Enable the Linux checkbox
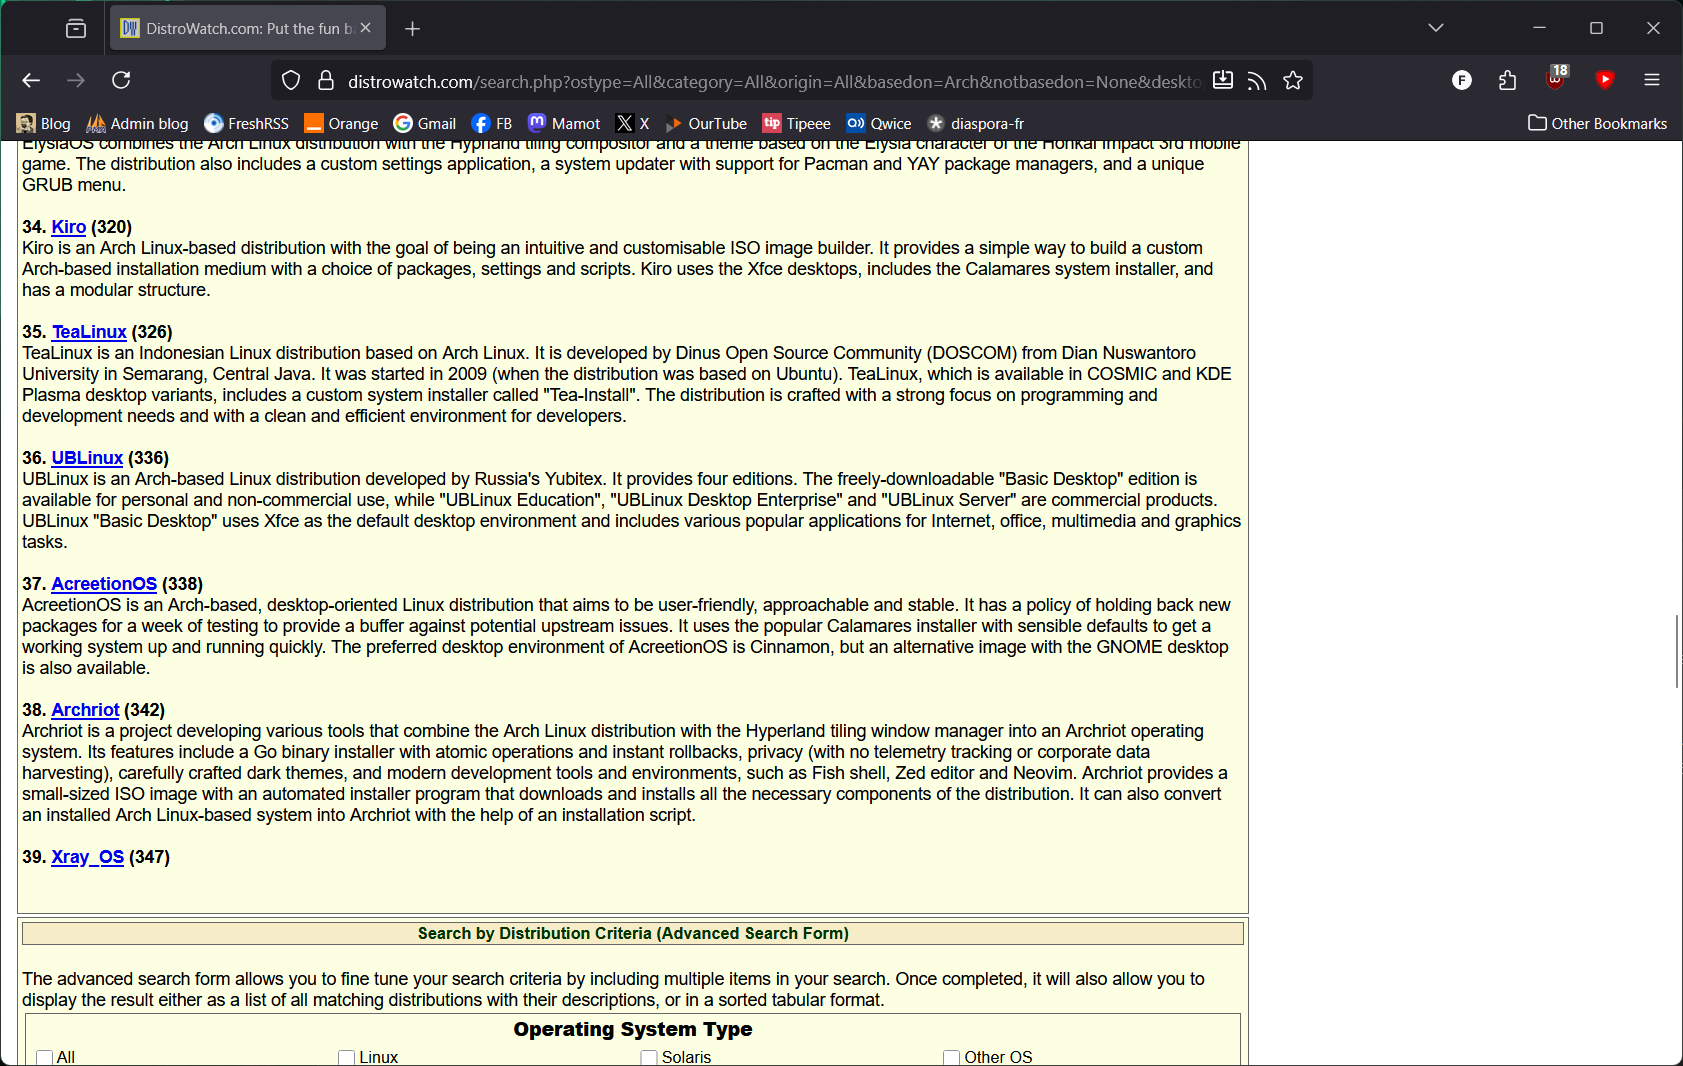 (x=347, y=1057)
